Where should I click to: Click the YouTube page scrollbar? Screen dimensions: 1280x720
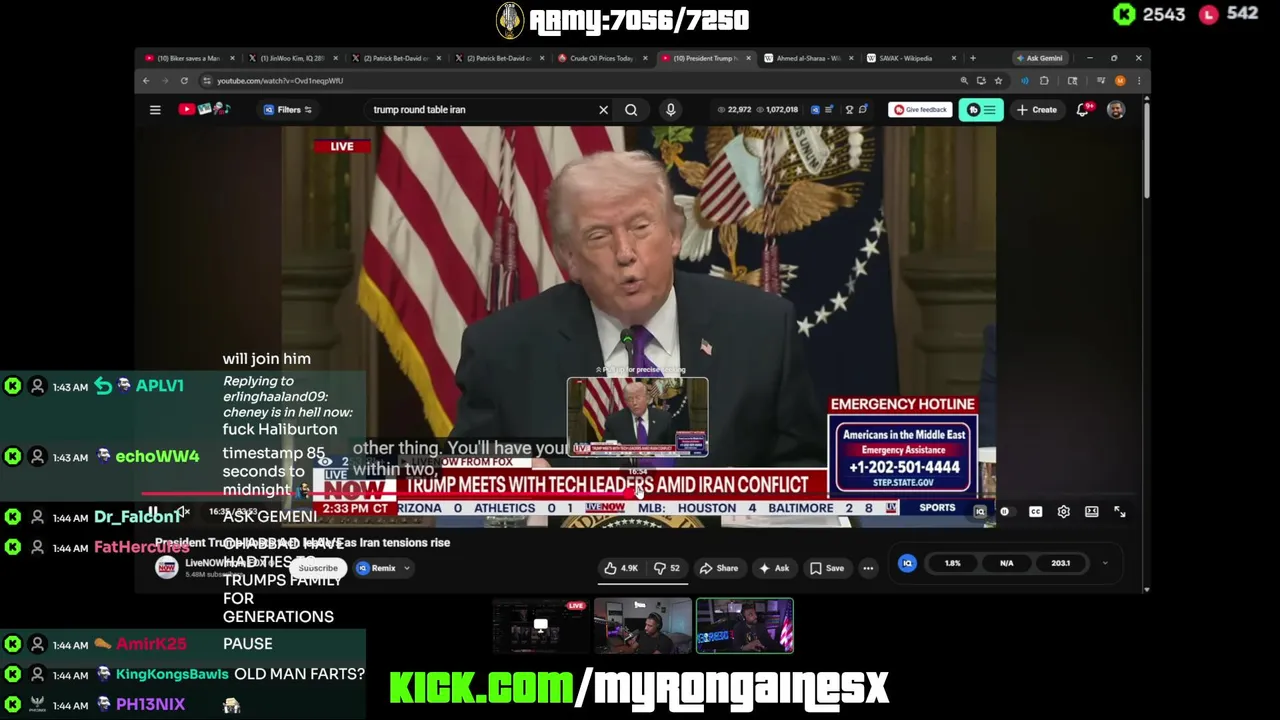(x=1147, y=150)
